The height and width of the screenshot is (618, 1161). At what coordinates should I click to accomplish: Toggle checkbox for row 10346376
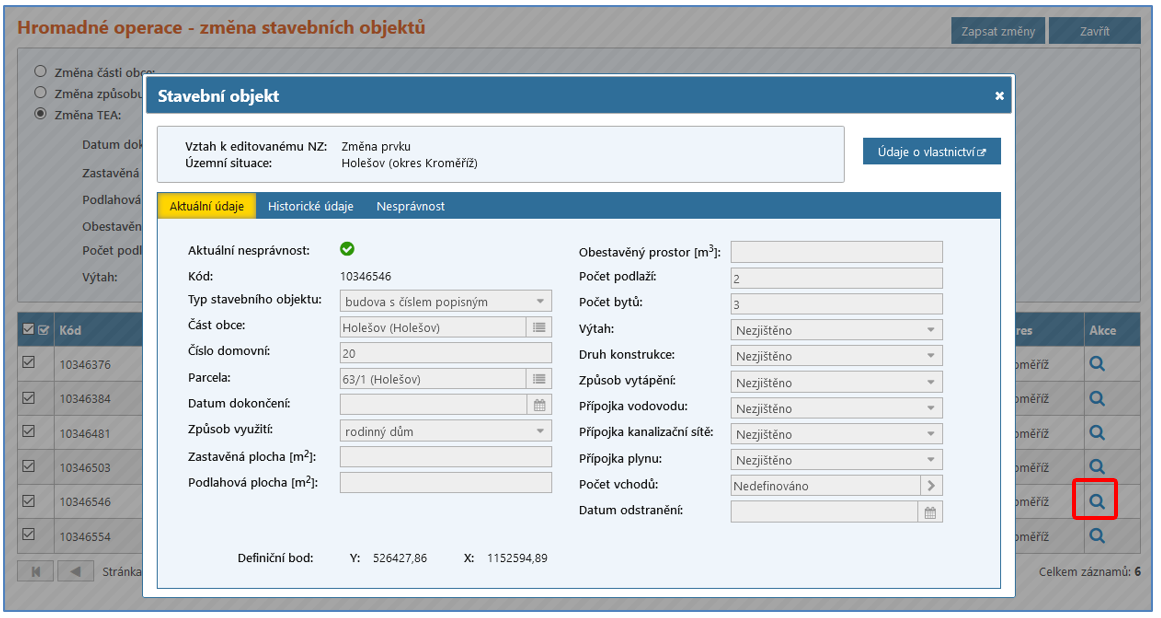pos(29,365)
